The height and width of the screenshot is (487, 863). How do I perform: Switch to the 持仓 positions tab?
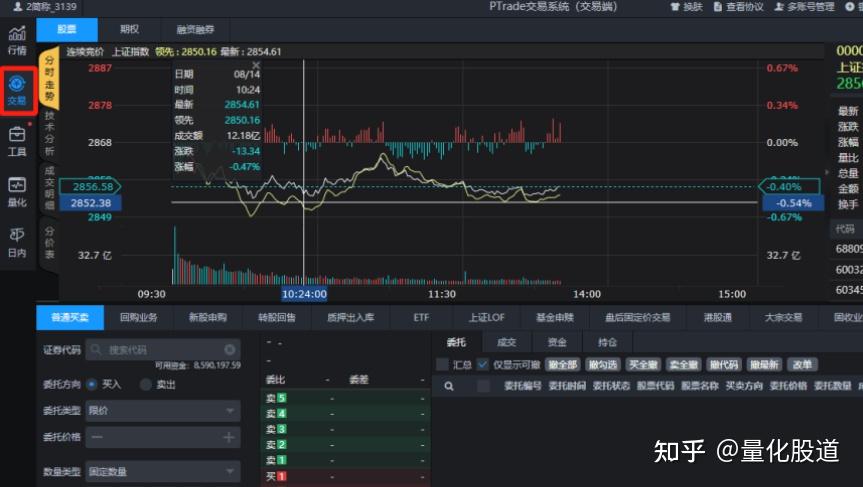tap(608, 342)
